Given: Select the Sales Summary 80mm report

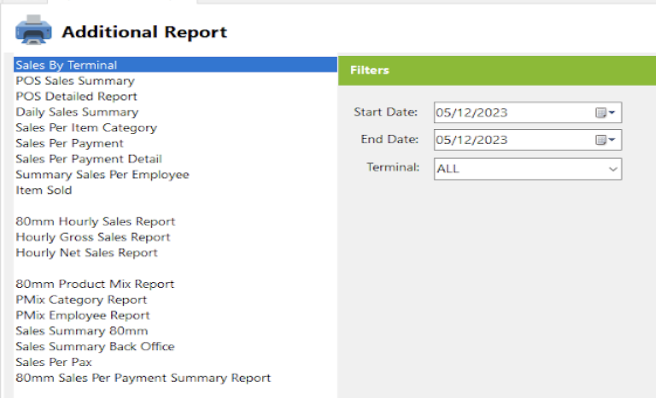Looking at the screenshot, I should coord(82,331).
